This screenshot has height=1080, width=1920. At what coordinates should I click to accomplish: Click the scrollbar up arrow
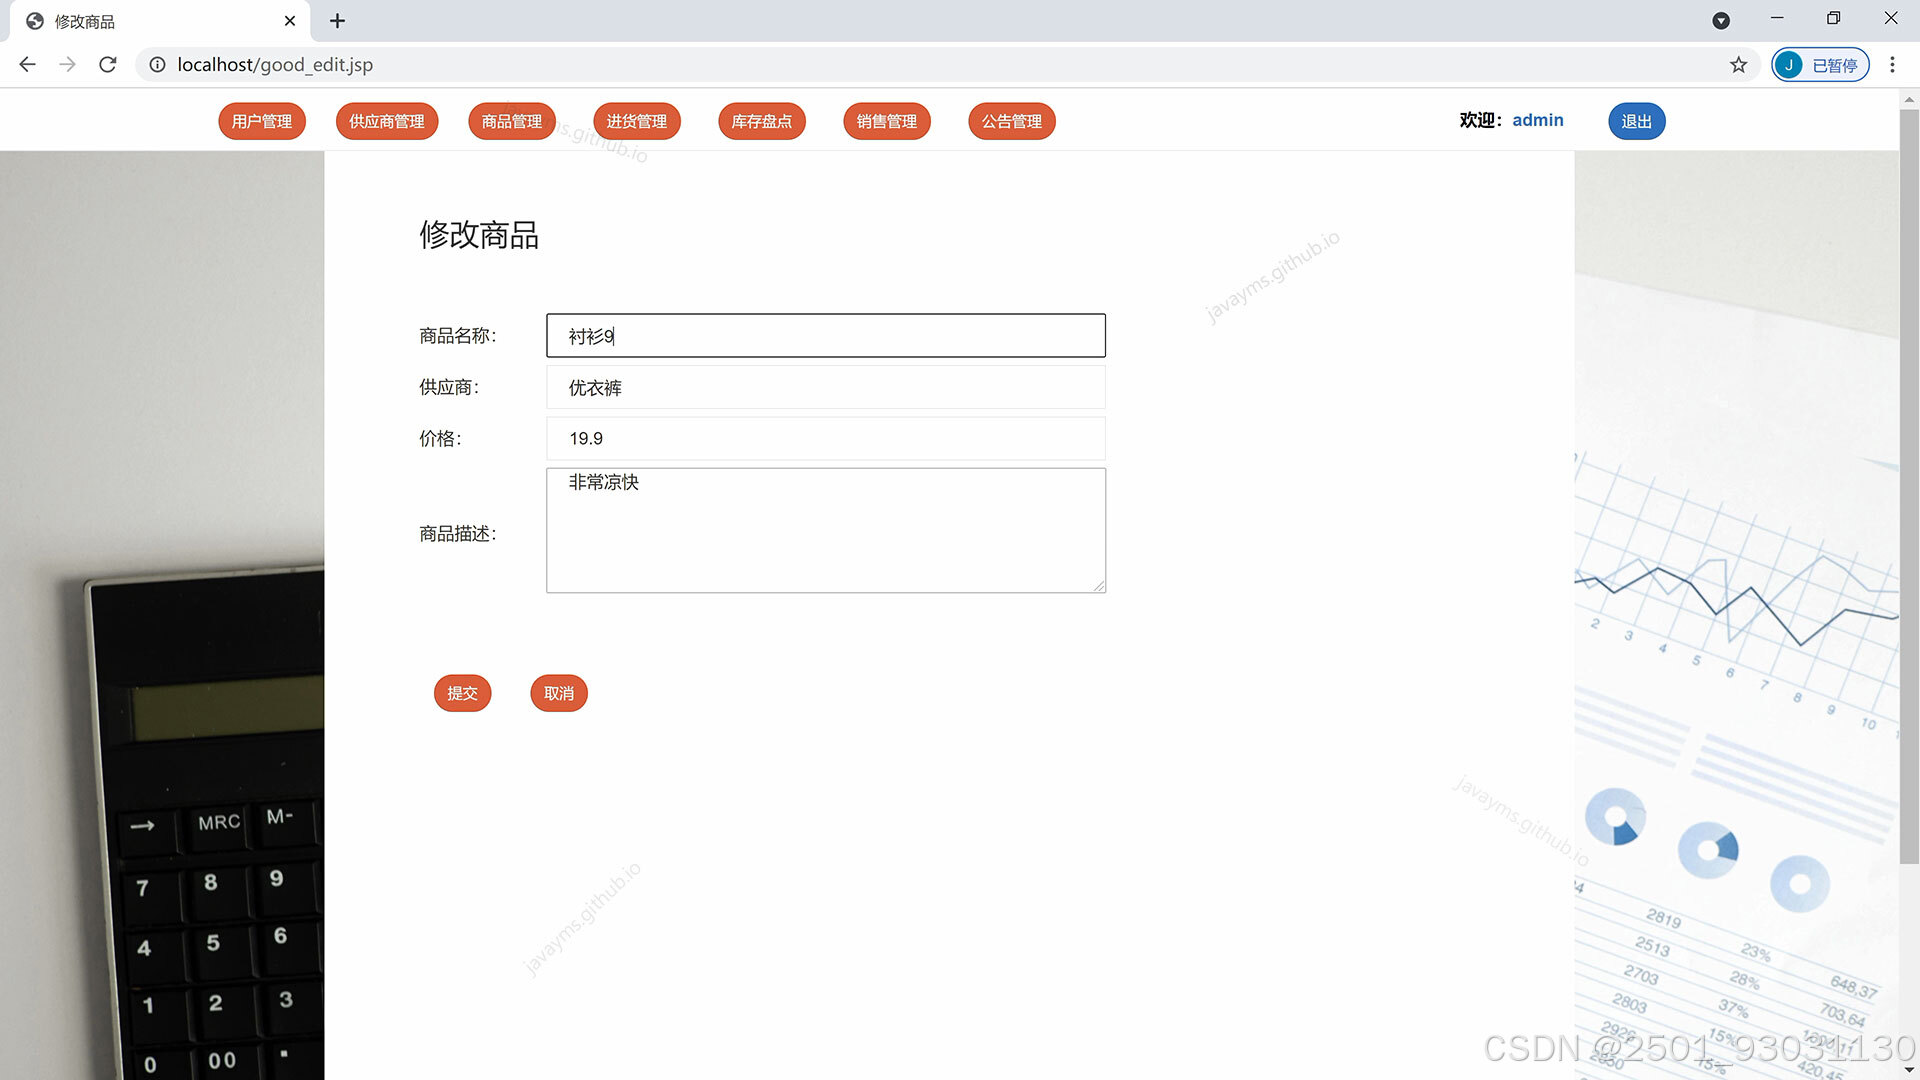point(1909,99)
